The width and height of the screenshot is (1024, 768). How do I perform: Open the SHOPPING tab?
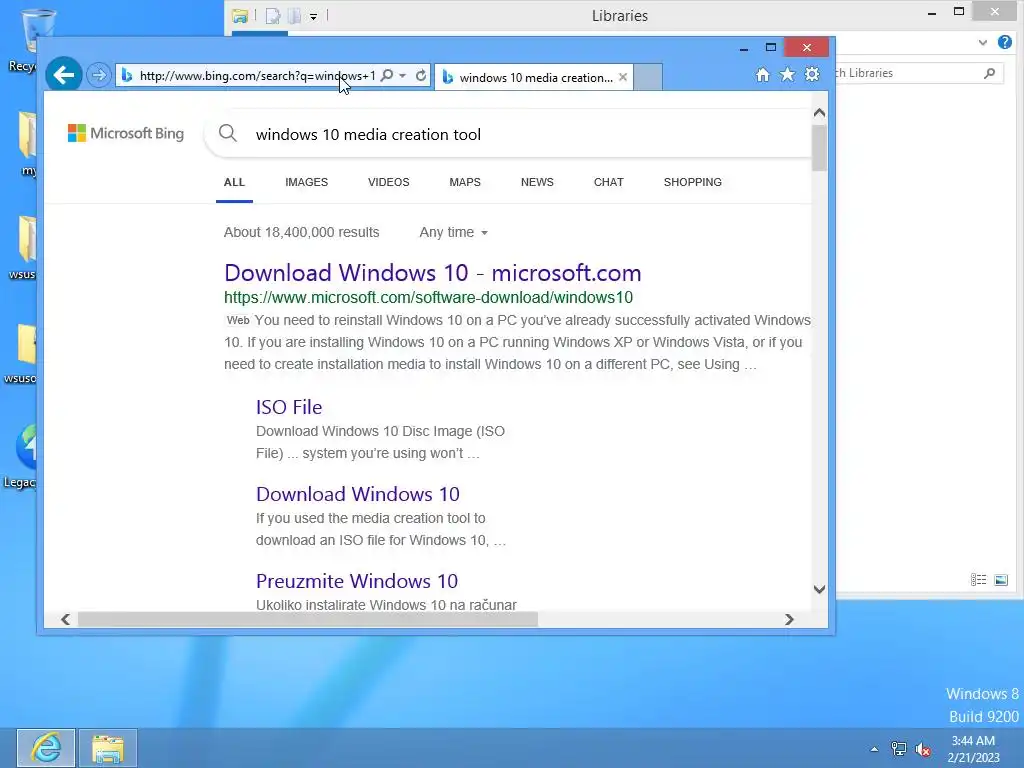point(693,182)
